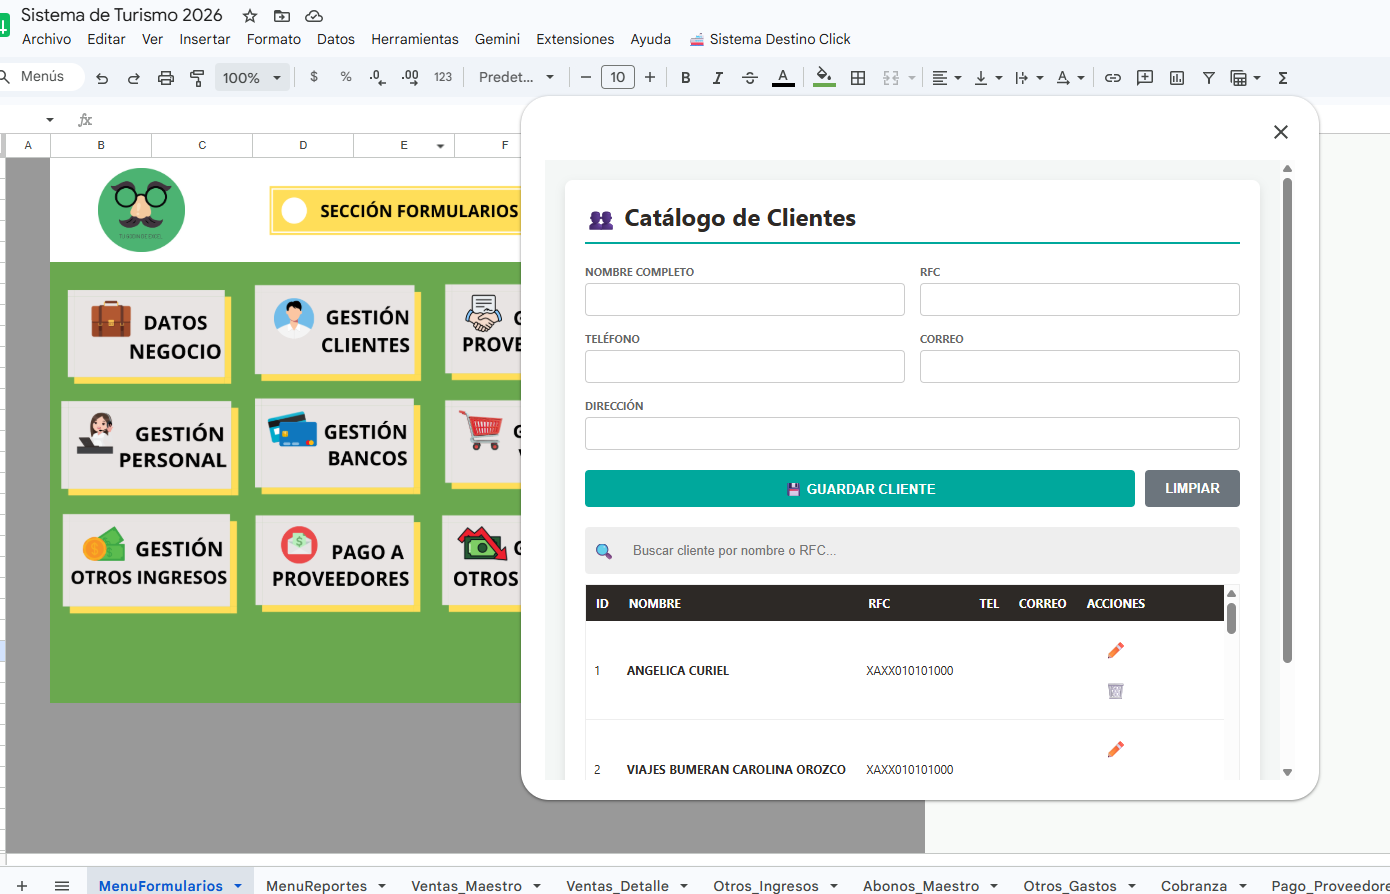The image size is (1390, 894).
Task: Click GUARDAR CLIENTE button
Action: tap(860, 489)
